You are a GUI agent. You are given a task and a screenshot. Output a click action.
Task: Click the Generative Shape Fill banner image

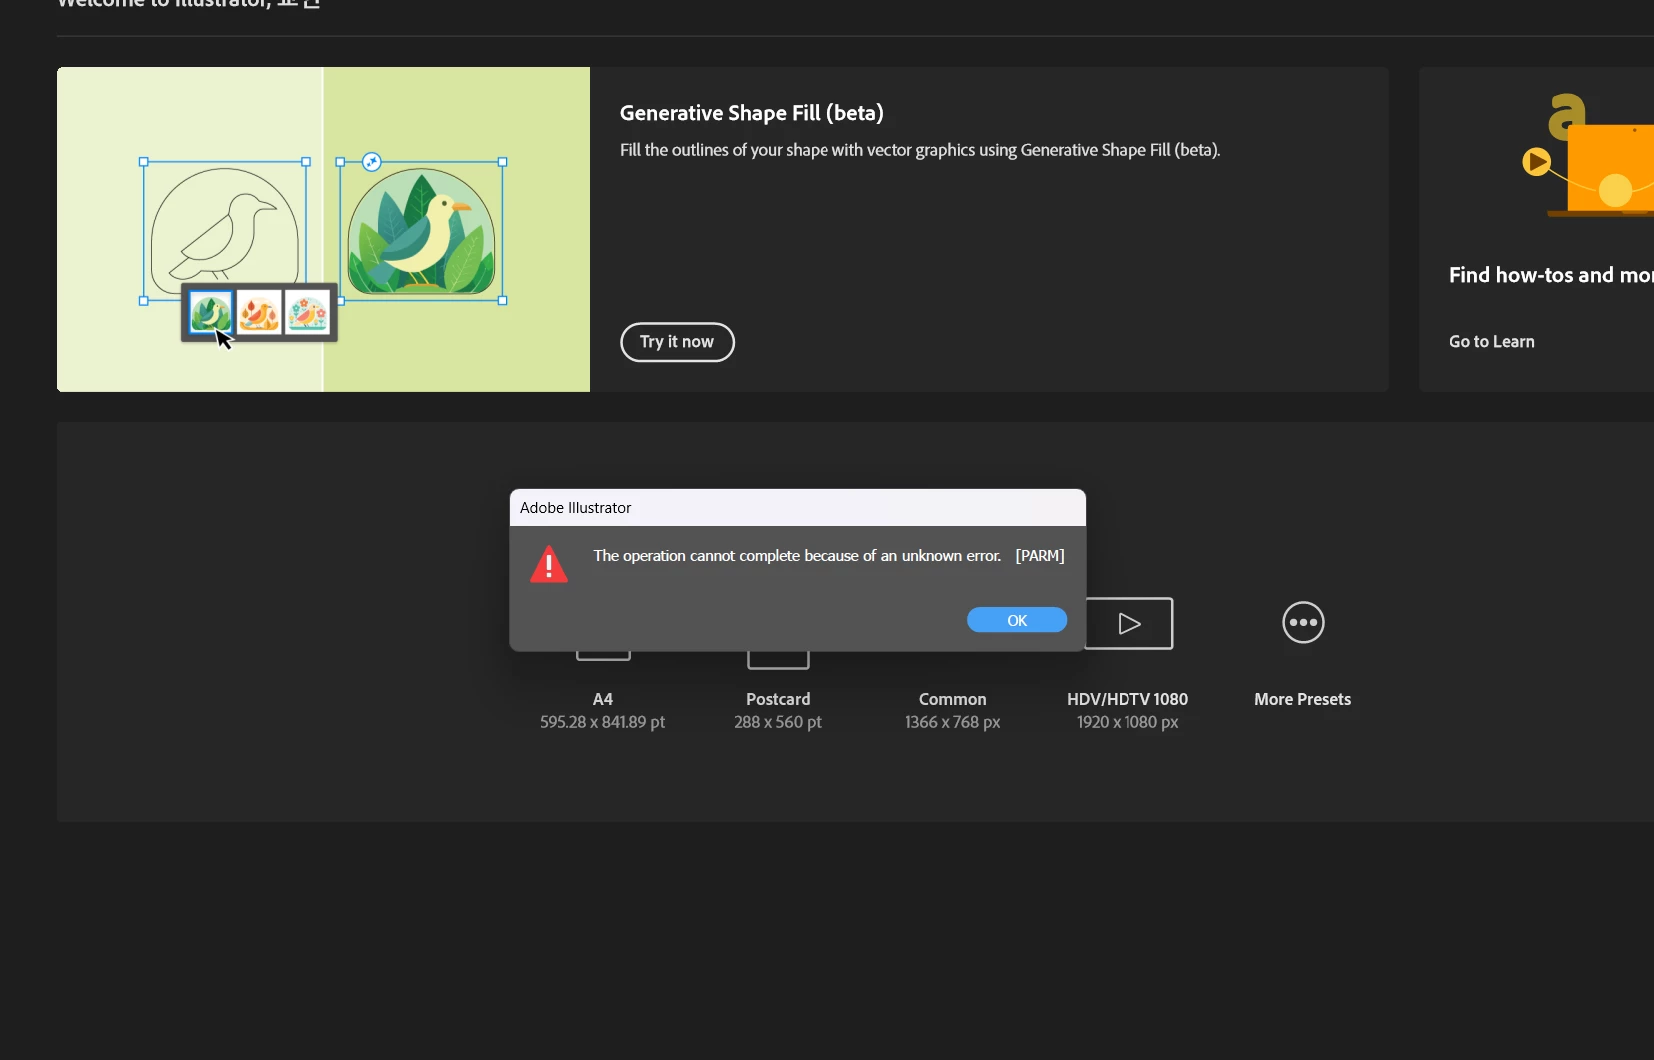323,229
